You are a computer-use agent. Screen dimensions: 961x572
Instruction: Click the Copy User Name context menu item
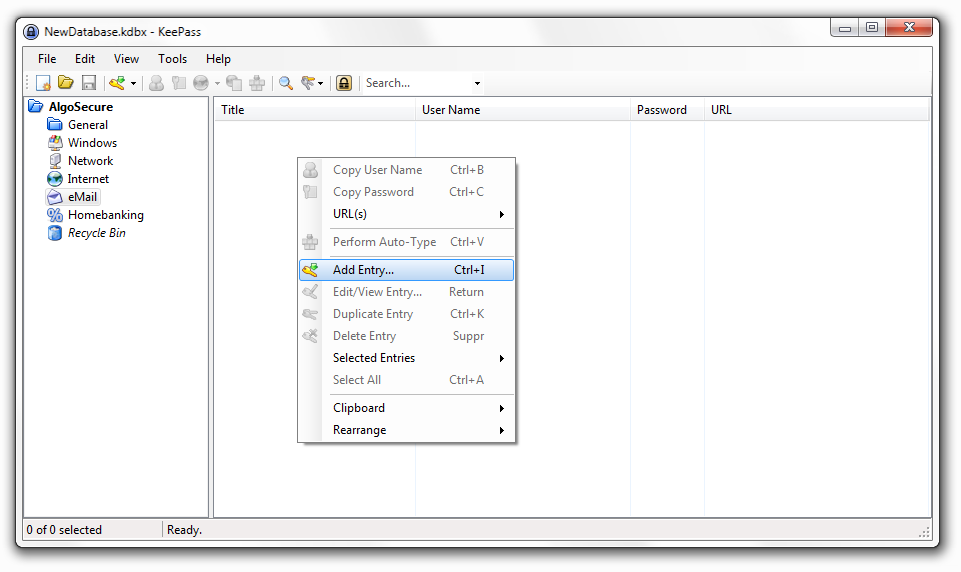coord(406,170)
